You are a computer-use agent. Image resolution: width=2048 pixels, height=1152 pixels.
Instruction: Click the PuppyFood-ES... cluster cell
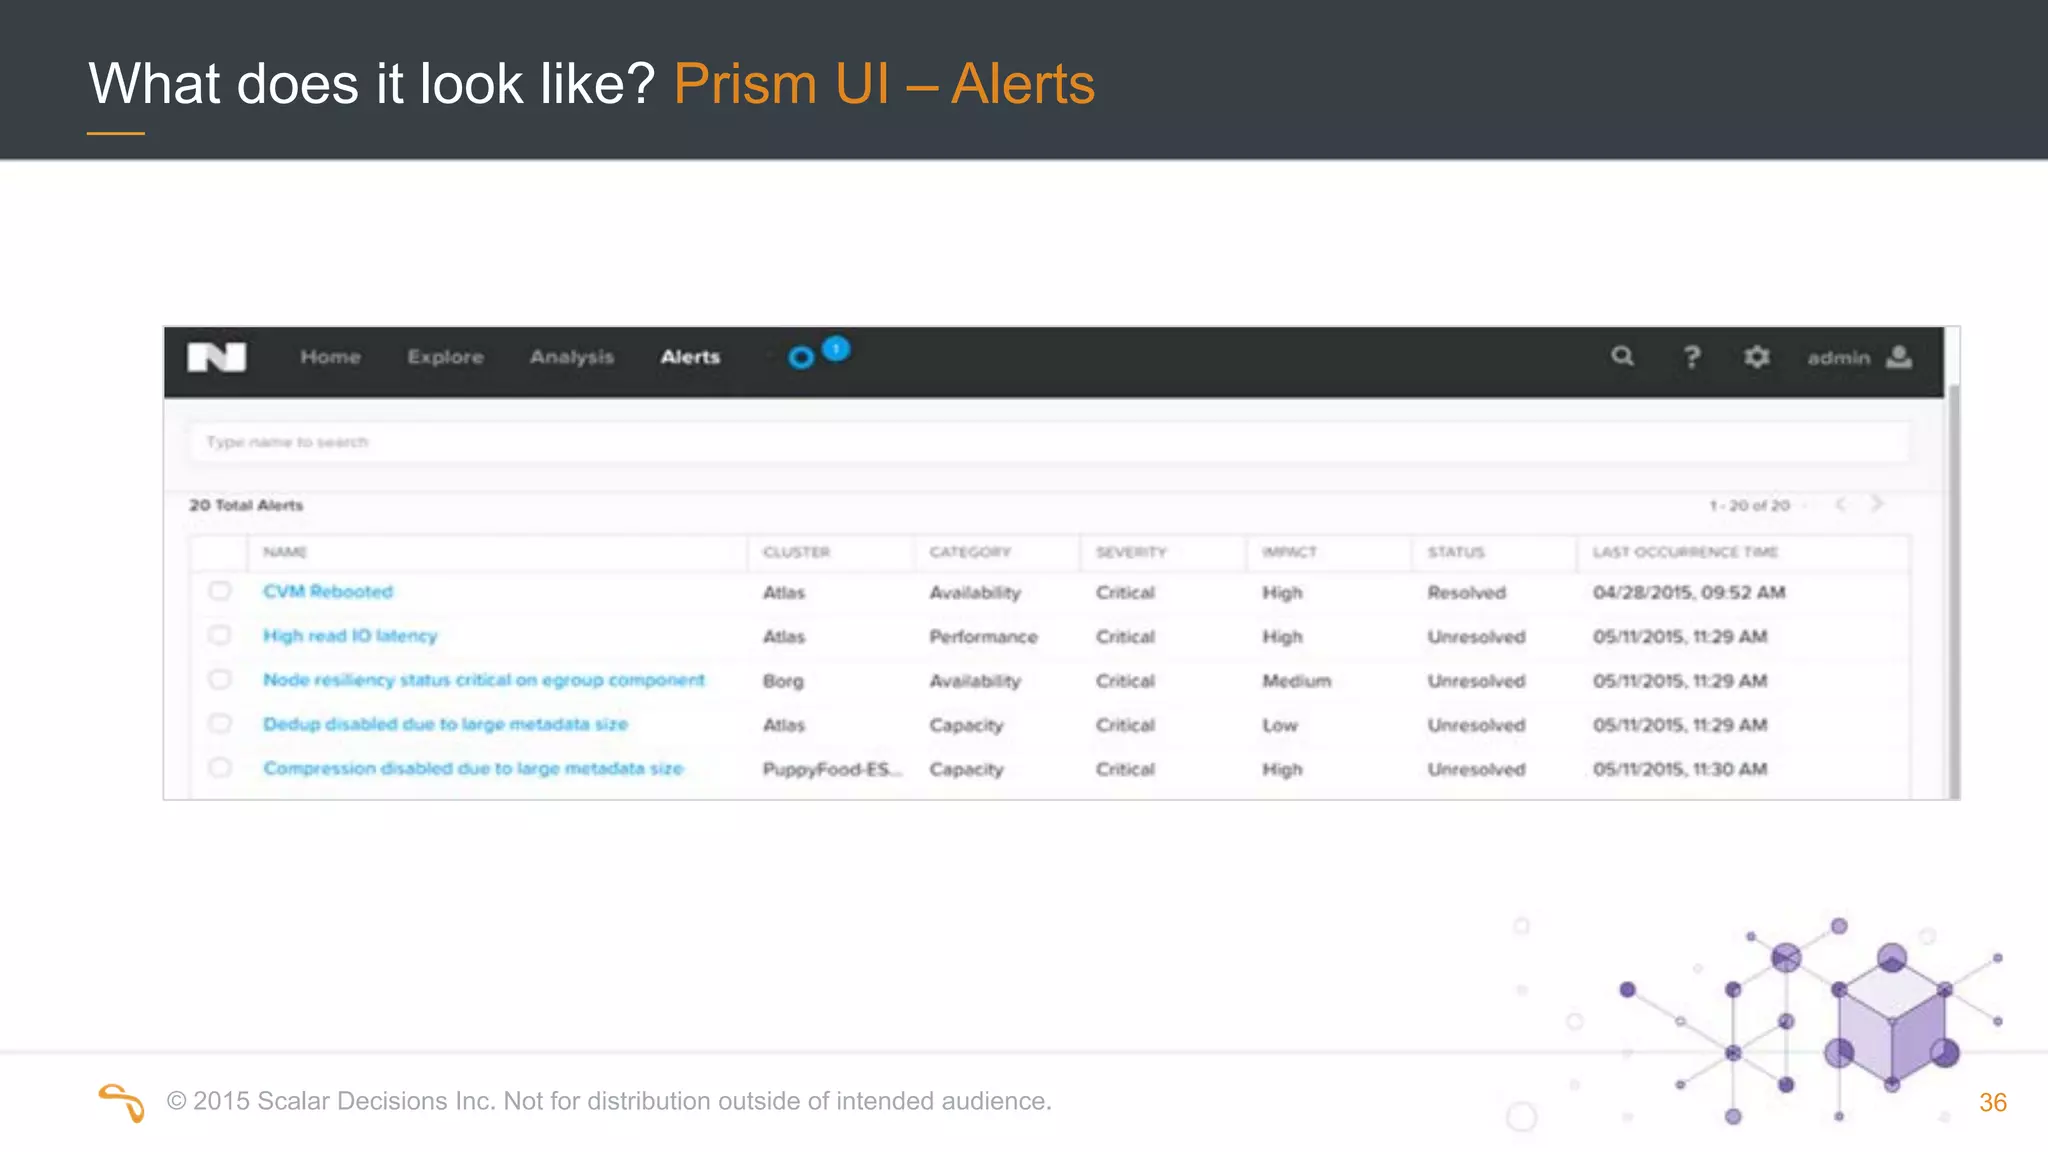[832, 769]
